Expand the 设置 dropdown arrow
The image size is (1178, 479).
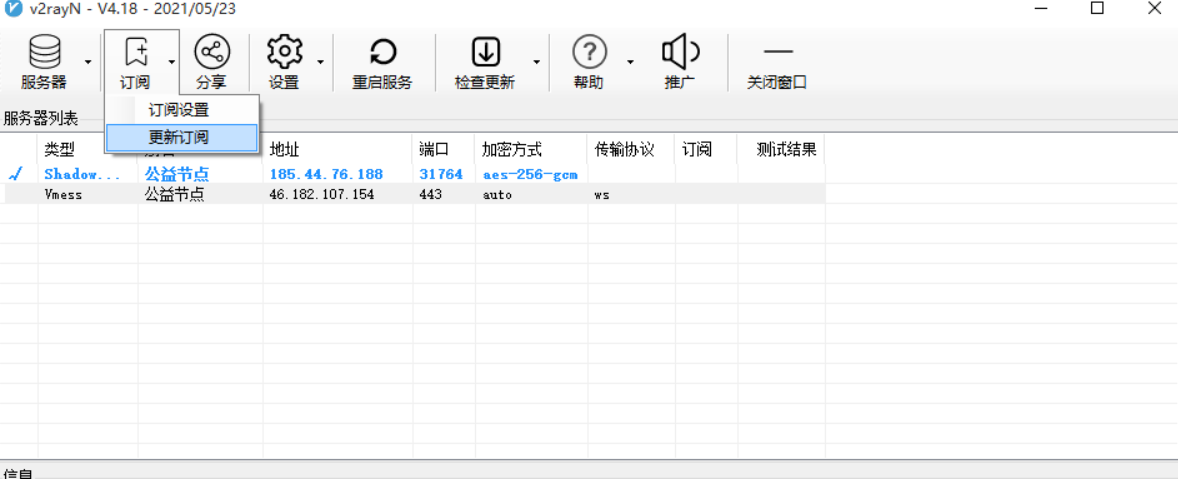[x=321, y=61]
